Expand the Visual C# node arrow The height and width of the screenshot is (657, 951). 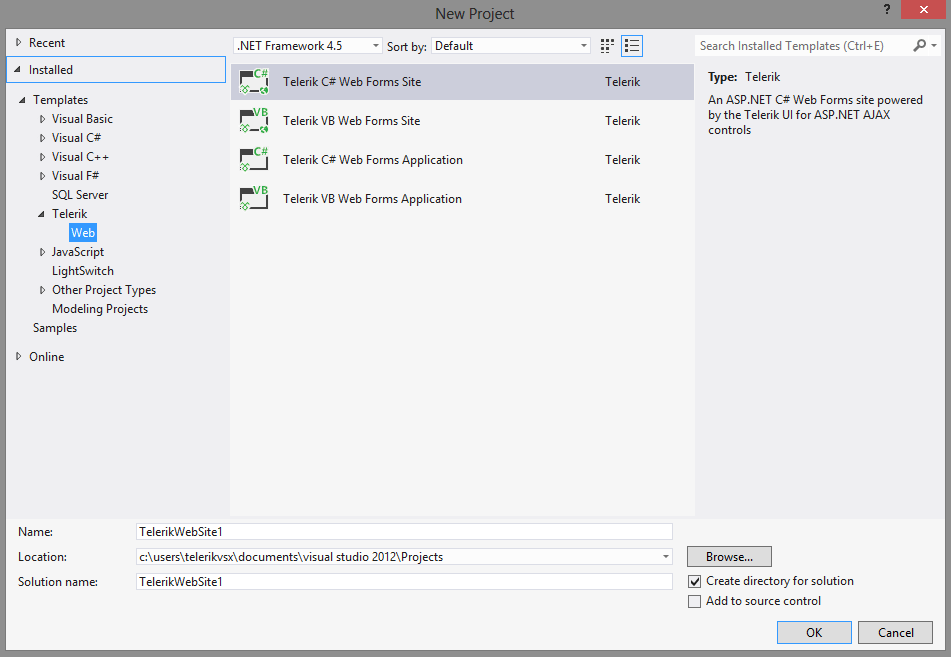tap(42, 138)
